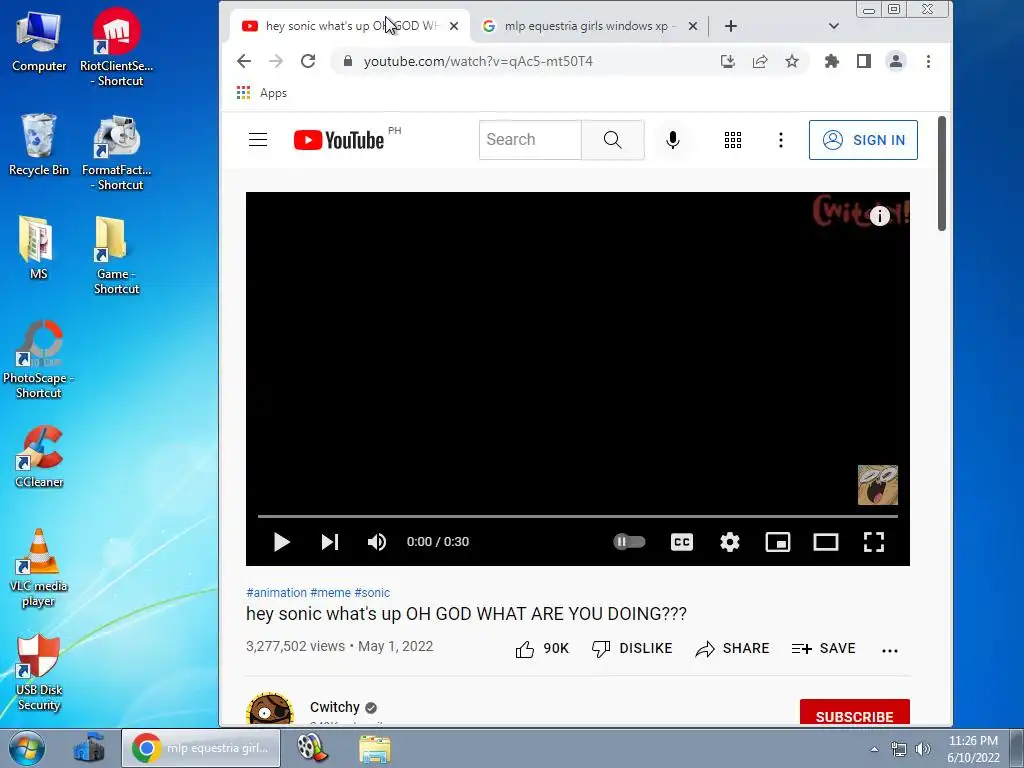Screen dimensions: 1024x768
Task: Click the install app icon in address bar
Action: (728, 61)
